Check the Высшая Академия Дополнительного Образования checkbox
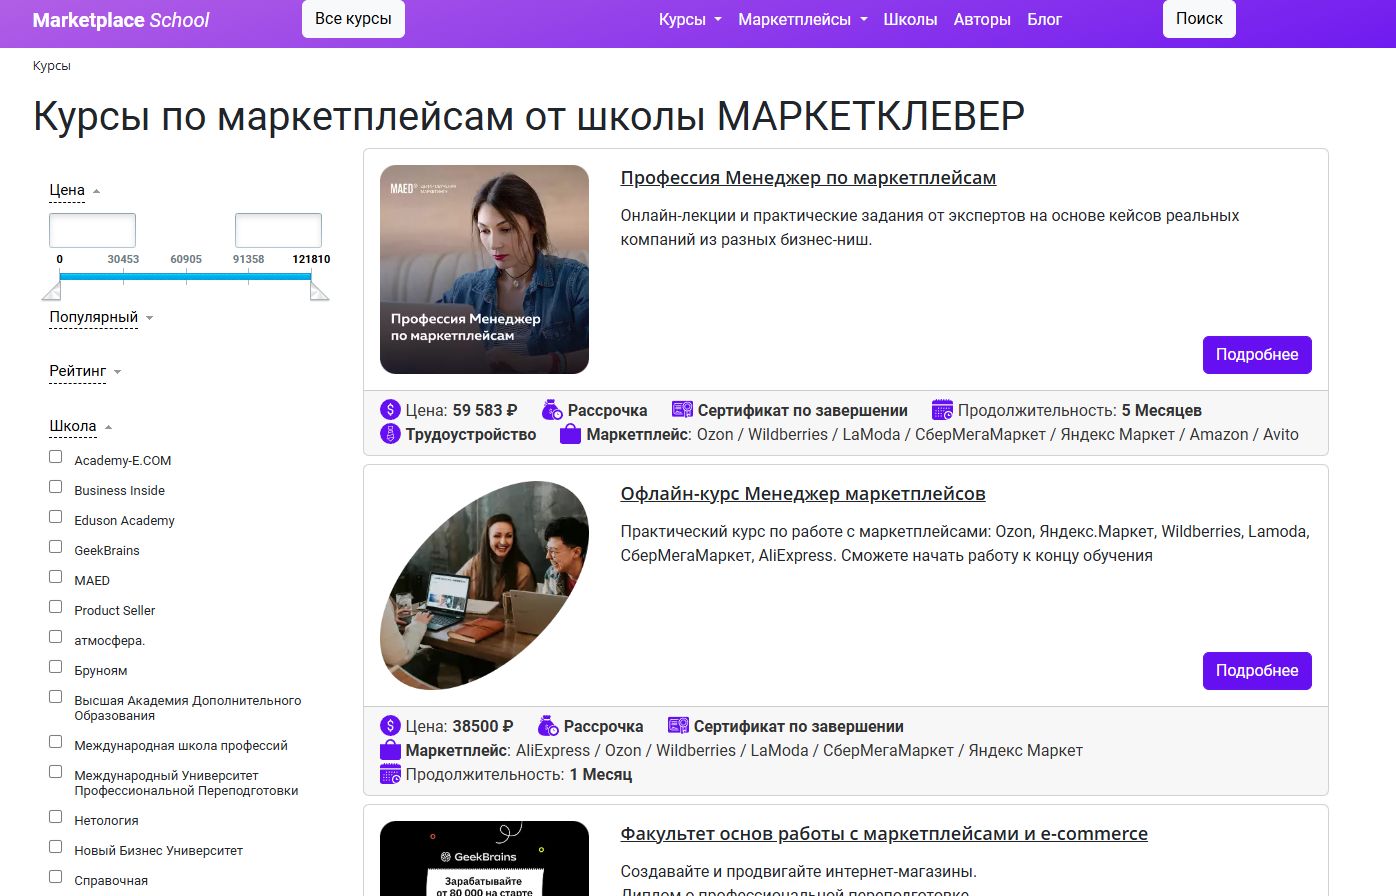The width and height of the screenshot is (1396, 896). 56,697
